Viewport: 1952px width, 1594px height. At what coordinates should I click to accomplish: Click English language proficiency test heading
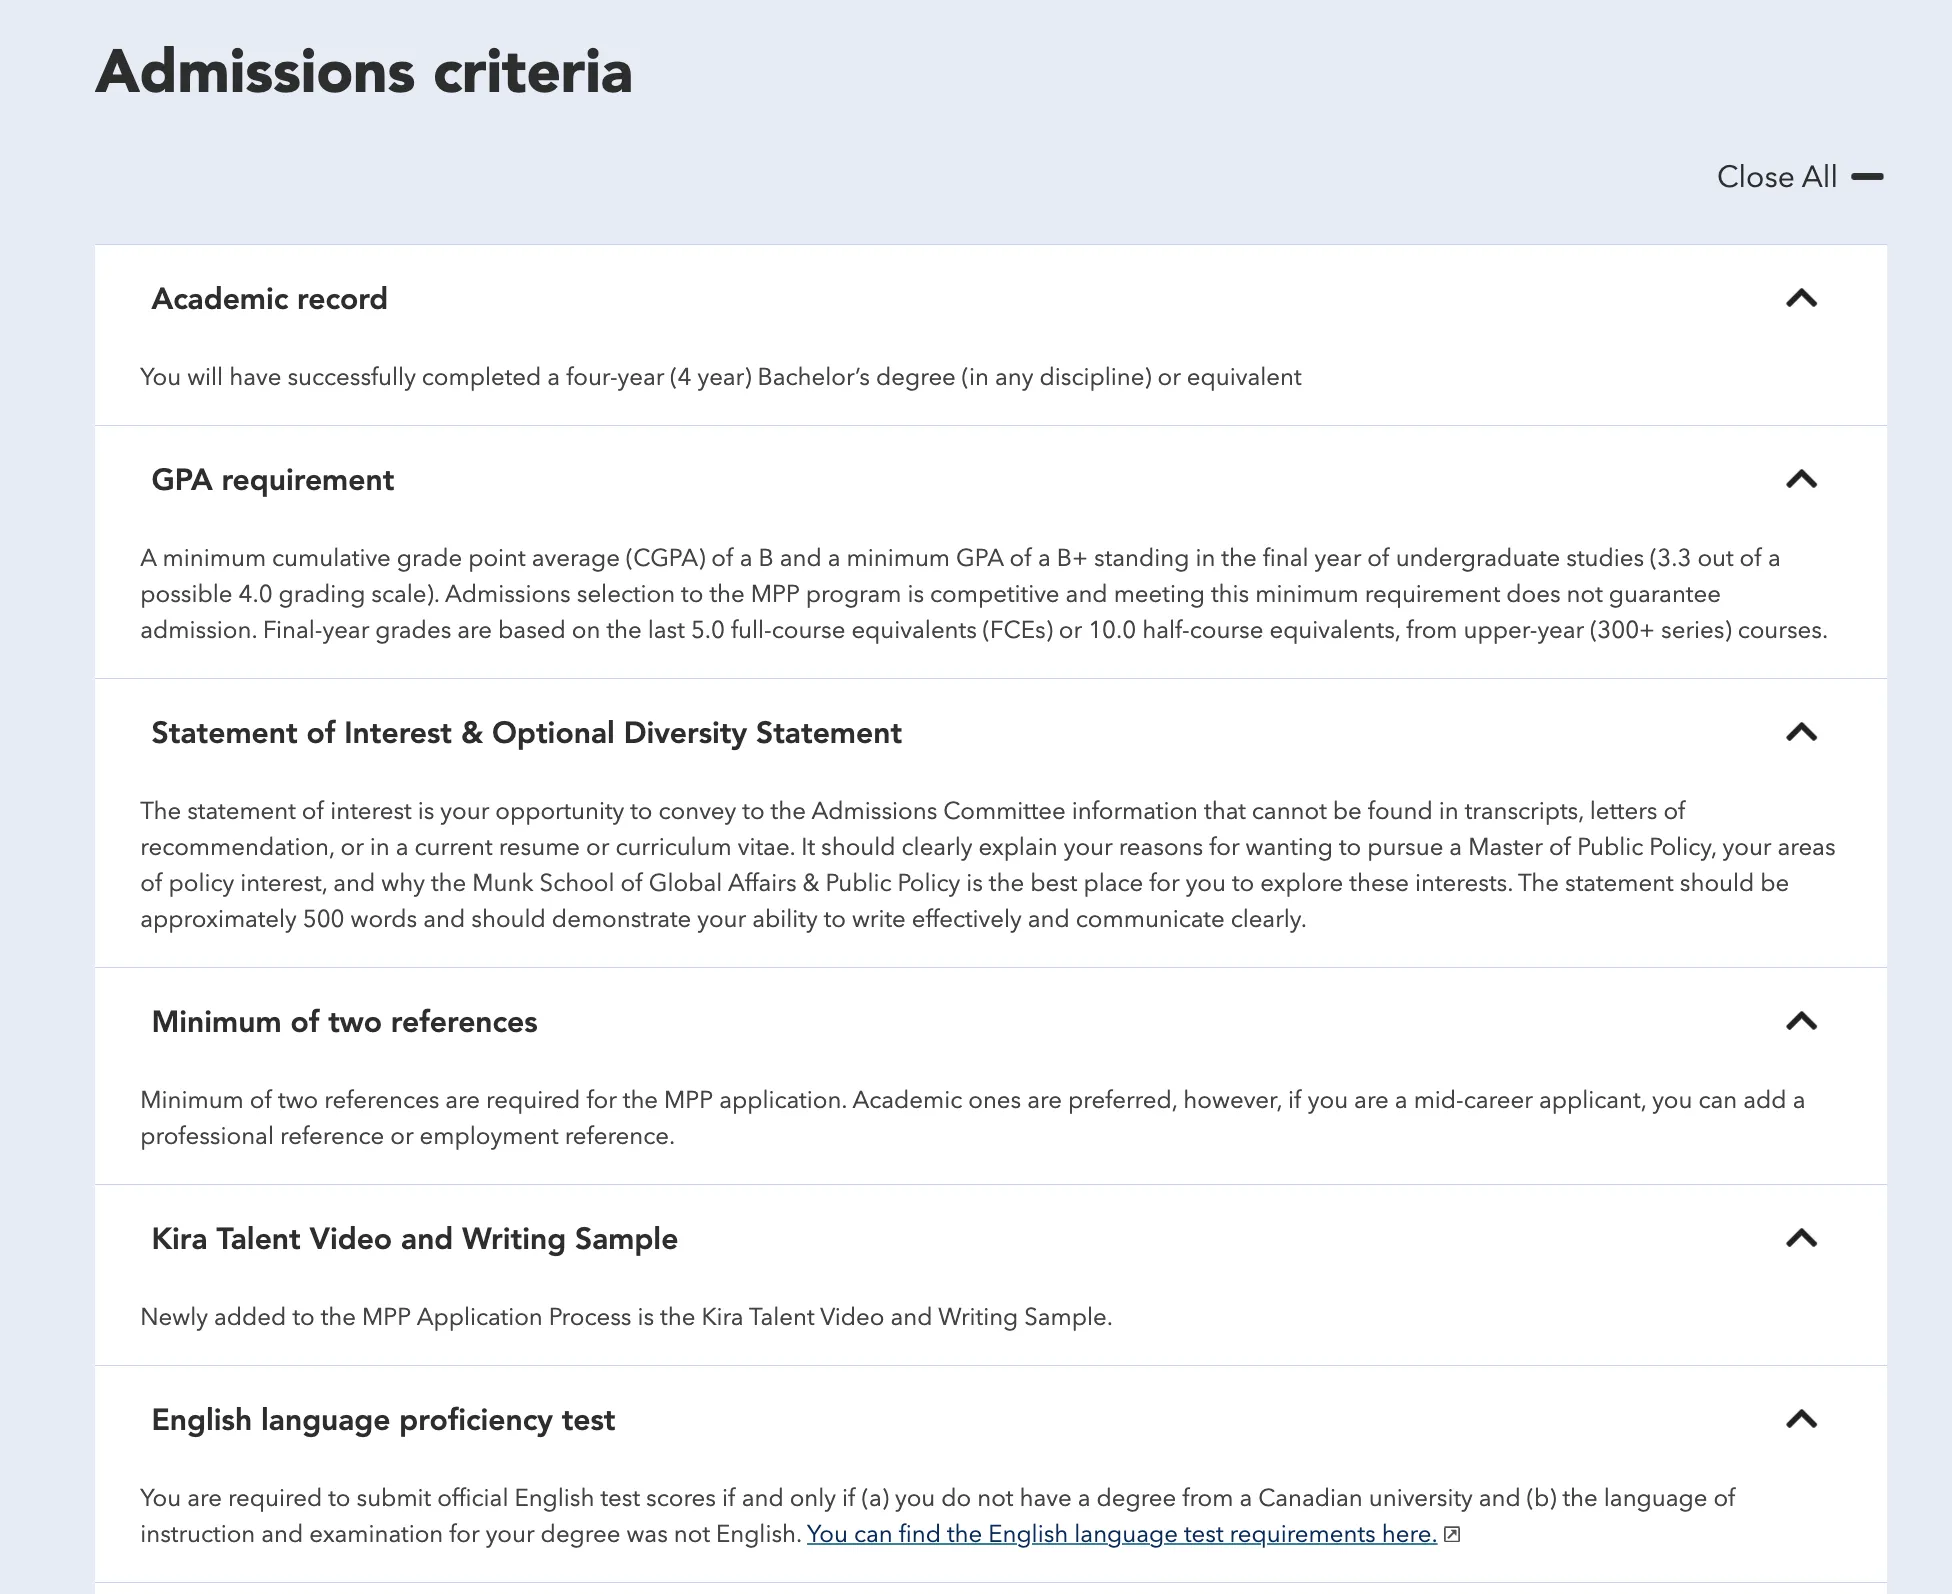point(383,1420)
